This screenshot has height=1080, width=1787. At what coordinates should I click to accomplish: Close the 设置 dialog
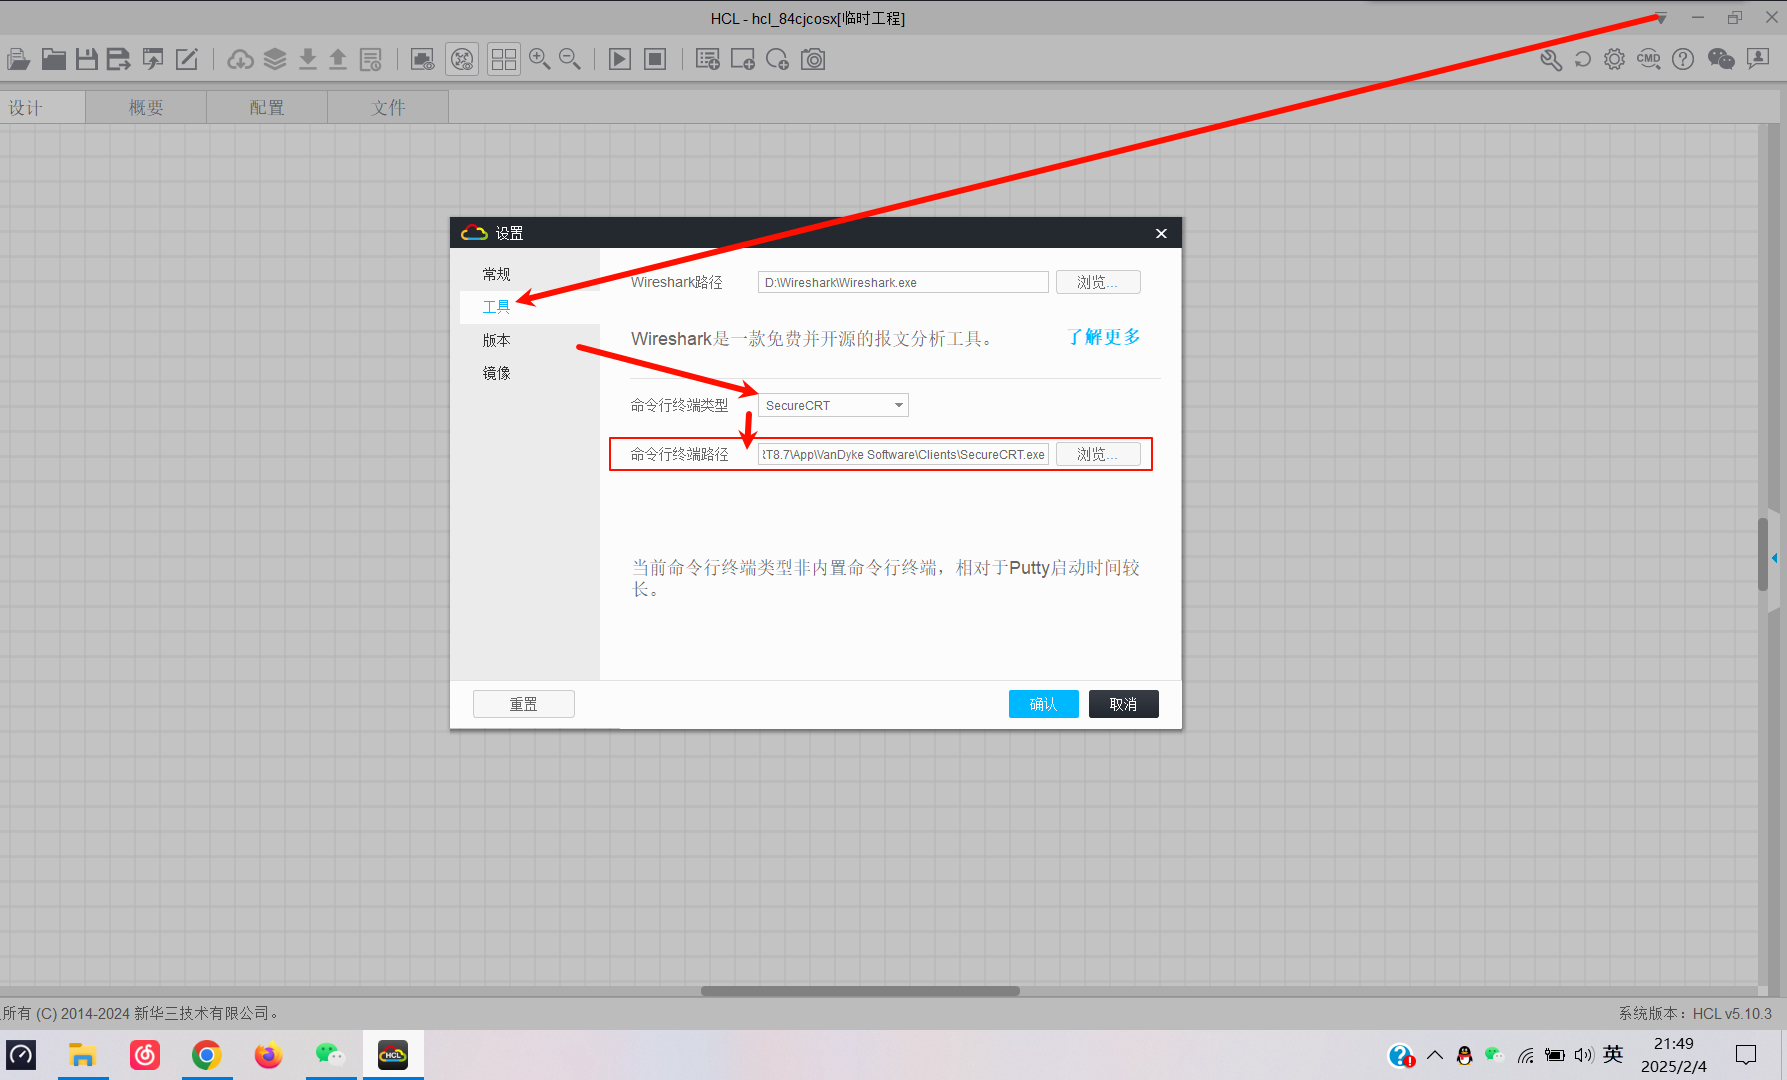pyautogui.click(x=1161, y=233)
